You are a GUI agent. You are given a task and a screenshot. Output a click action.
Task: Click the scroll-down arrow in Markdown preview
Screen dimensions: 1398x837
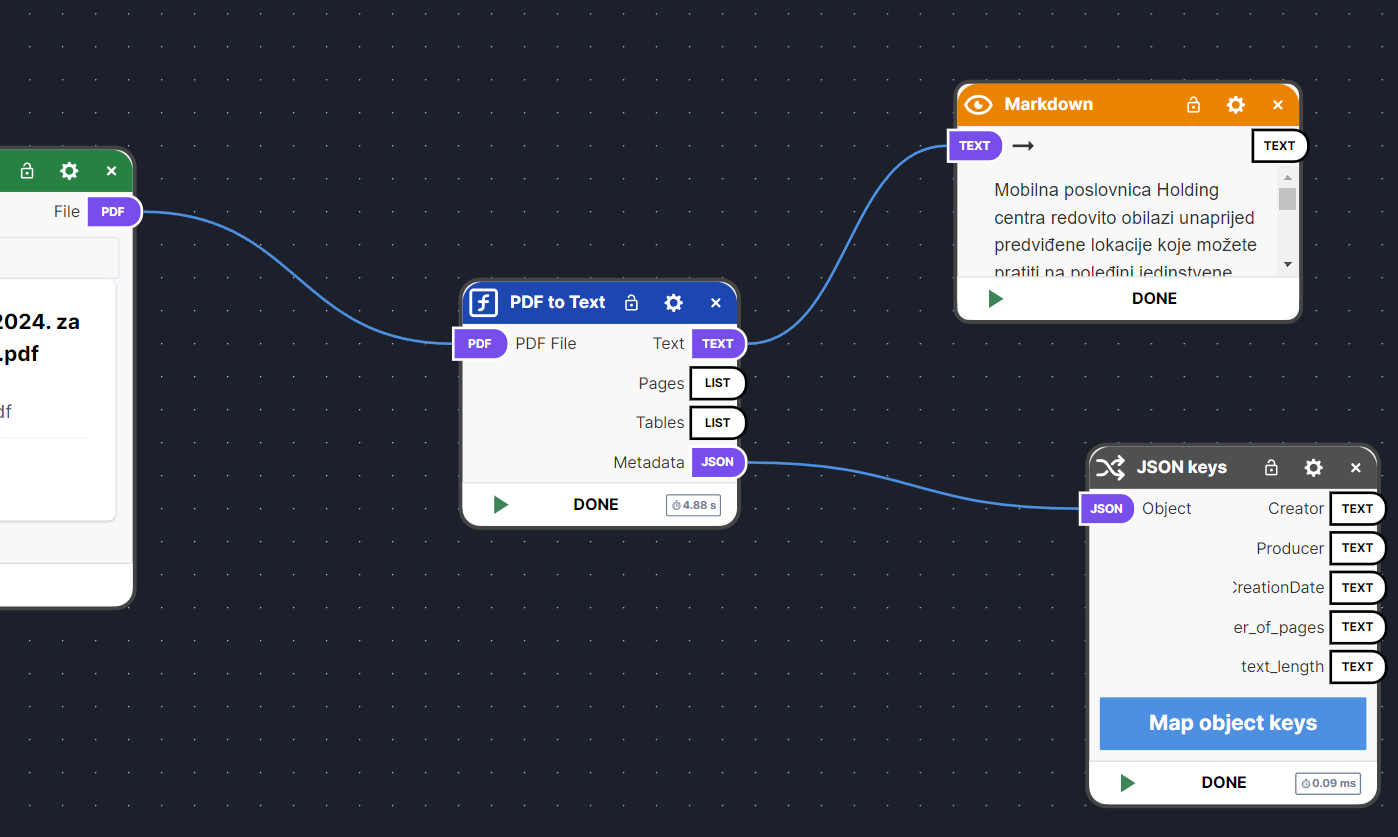1288,265
